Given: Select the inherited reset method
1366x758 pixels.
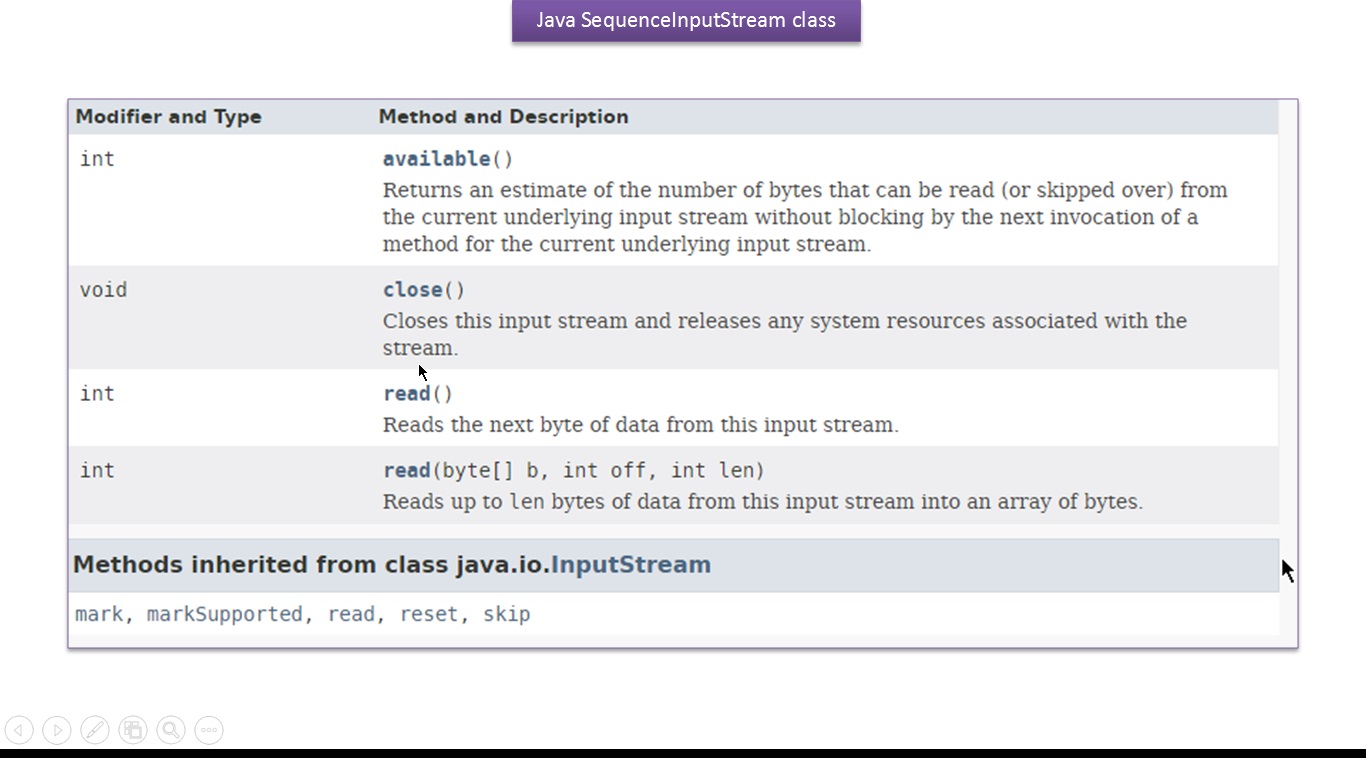Looking at the screenshot, I should pyautogui.click(x=428, y=614).
